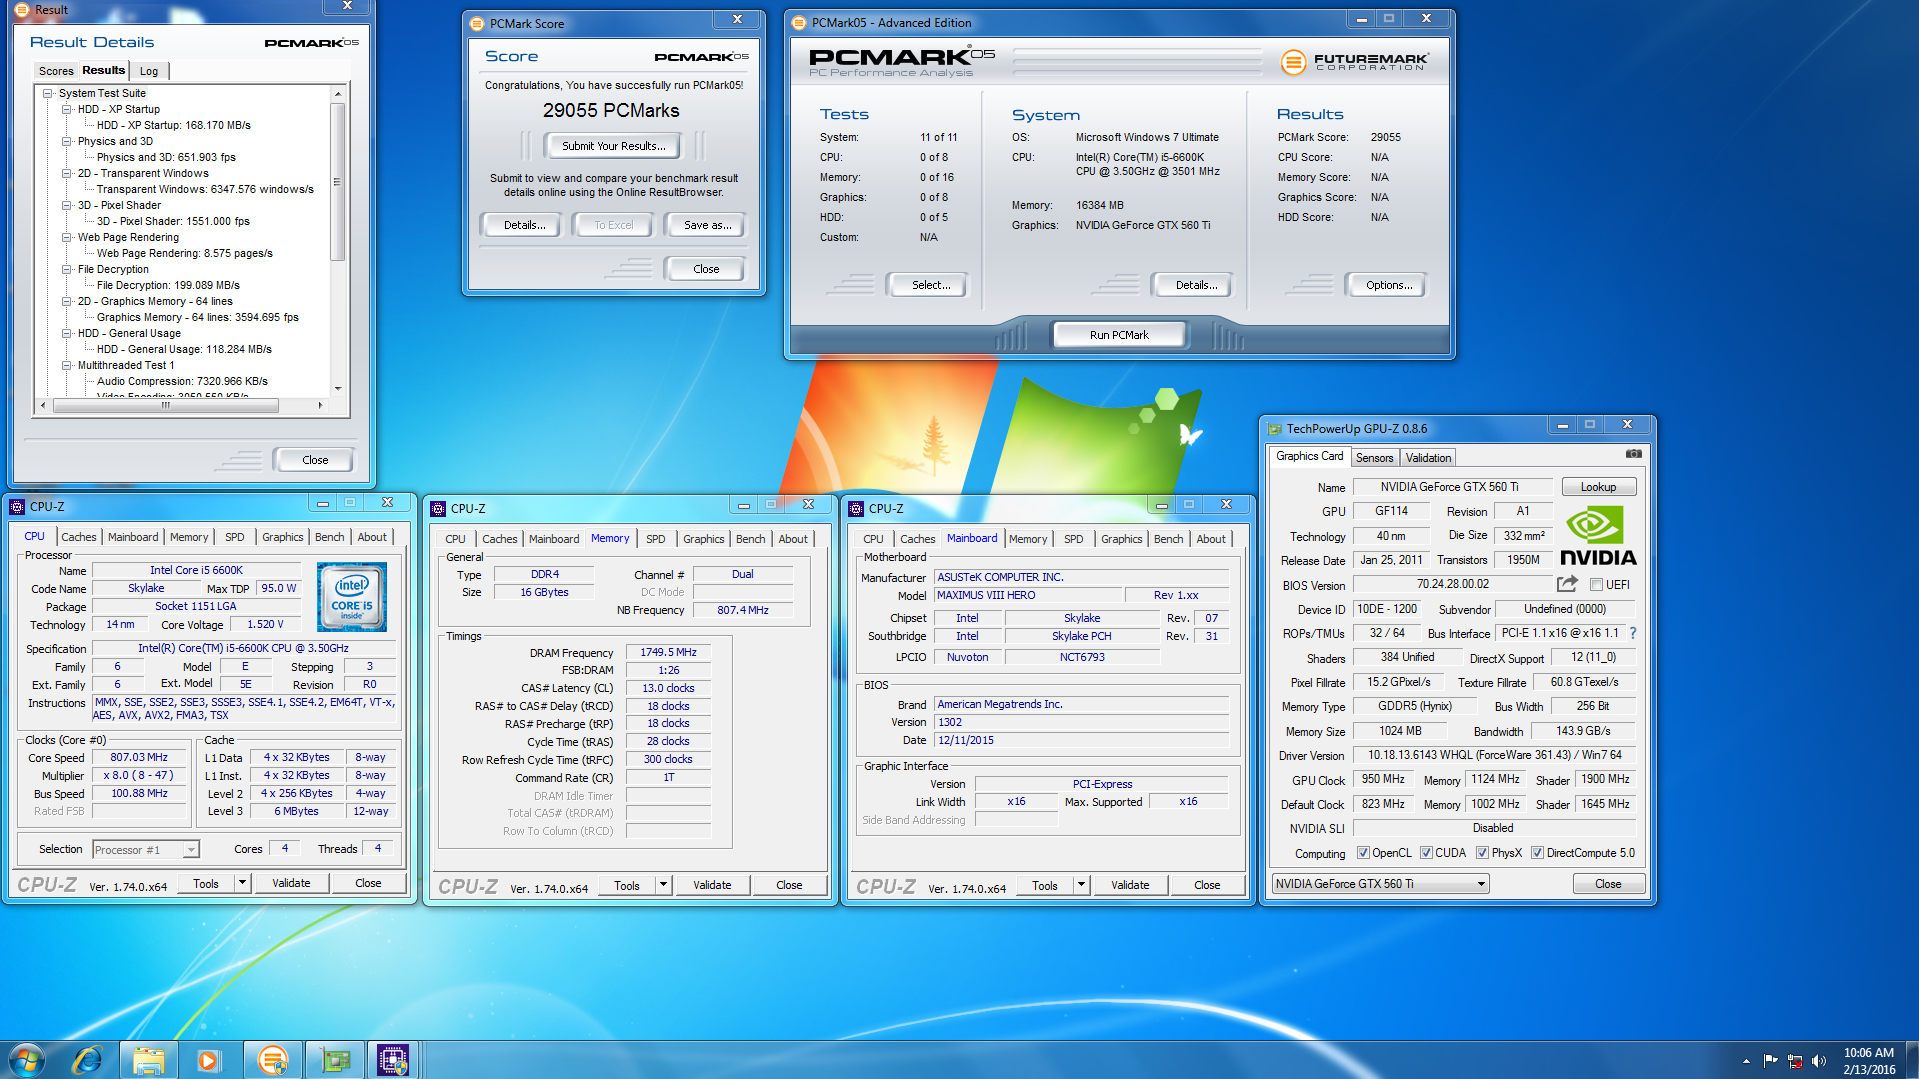Open the Caches tab in the CPU-Z processor window

[x=79, y=537]
